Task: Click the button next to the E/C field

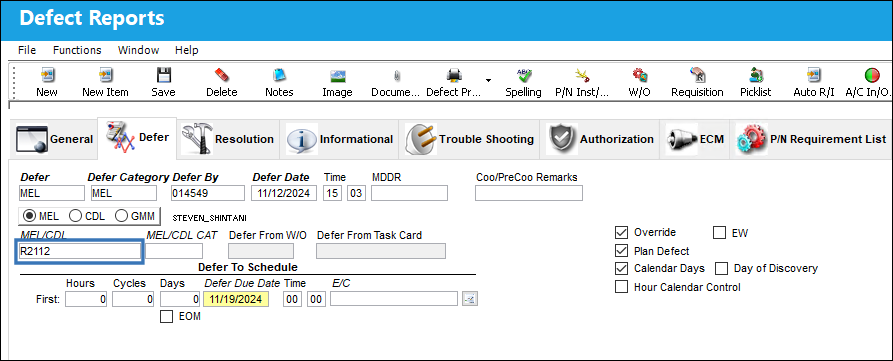Action: click(x=470, y=299)
